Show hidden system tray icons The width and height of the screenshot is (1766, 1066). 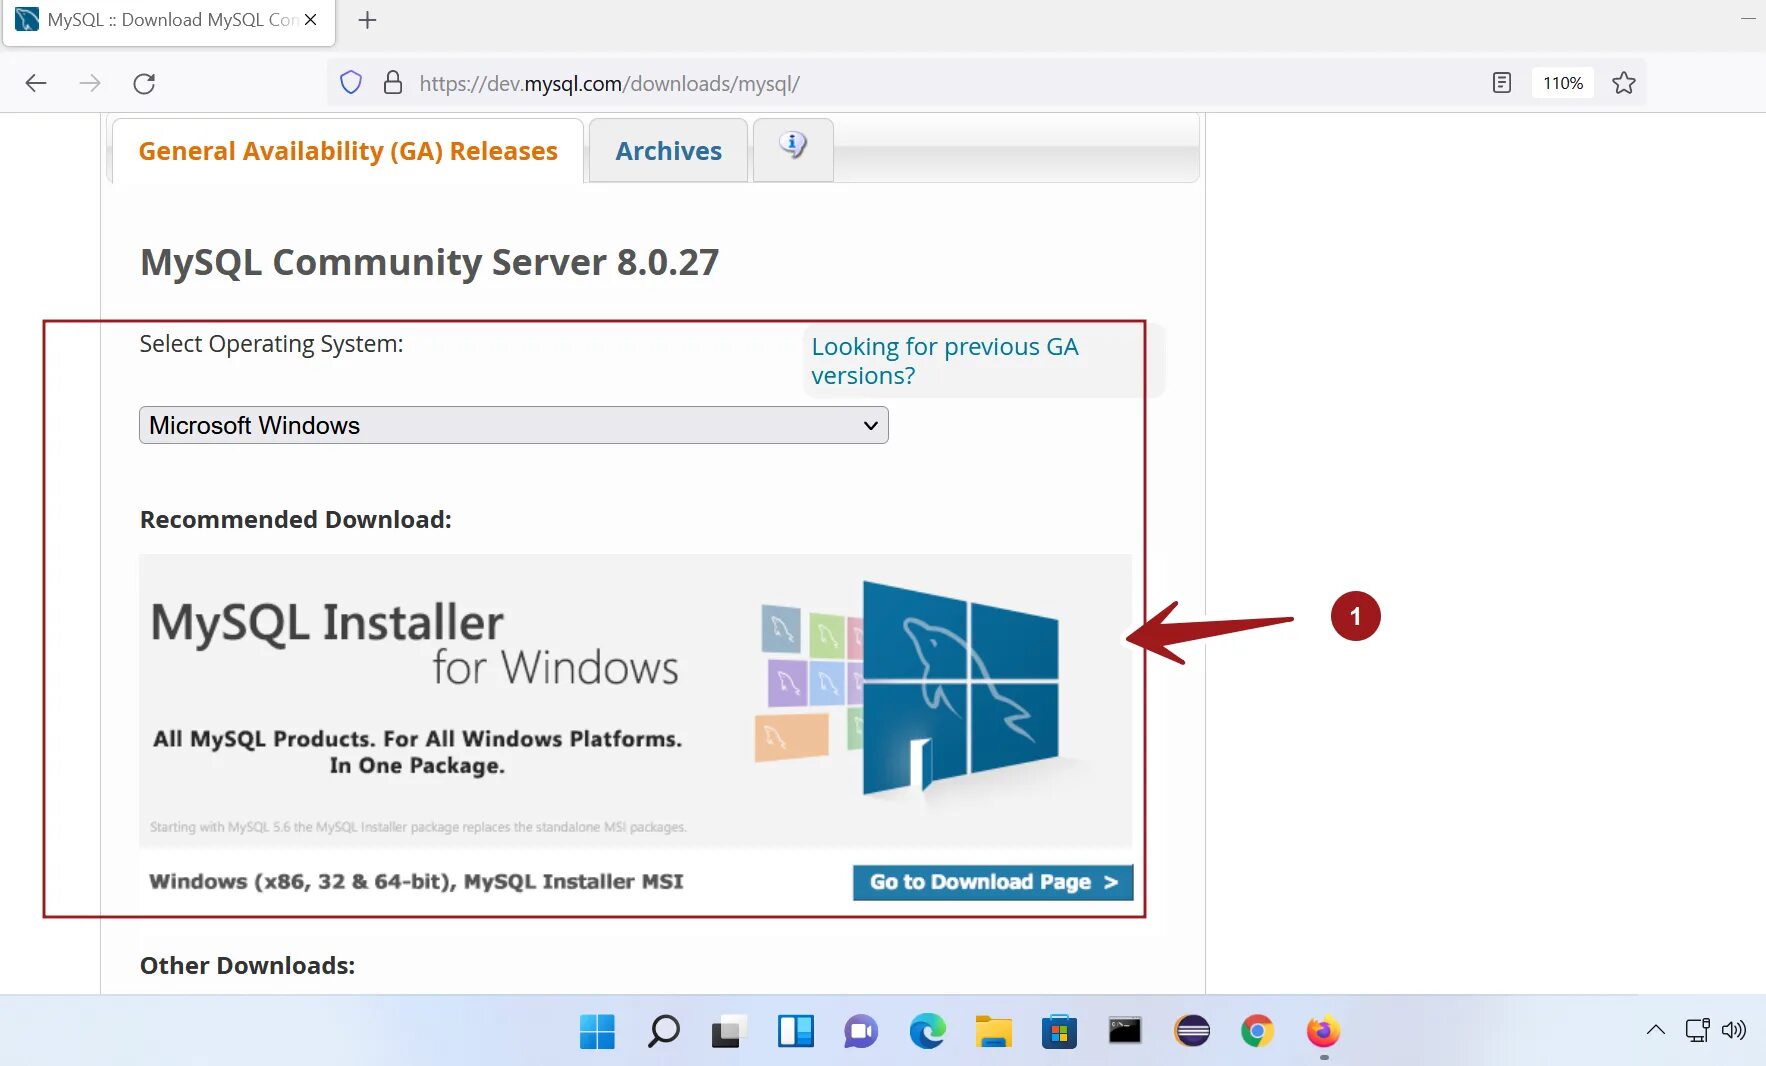1656,1030
